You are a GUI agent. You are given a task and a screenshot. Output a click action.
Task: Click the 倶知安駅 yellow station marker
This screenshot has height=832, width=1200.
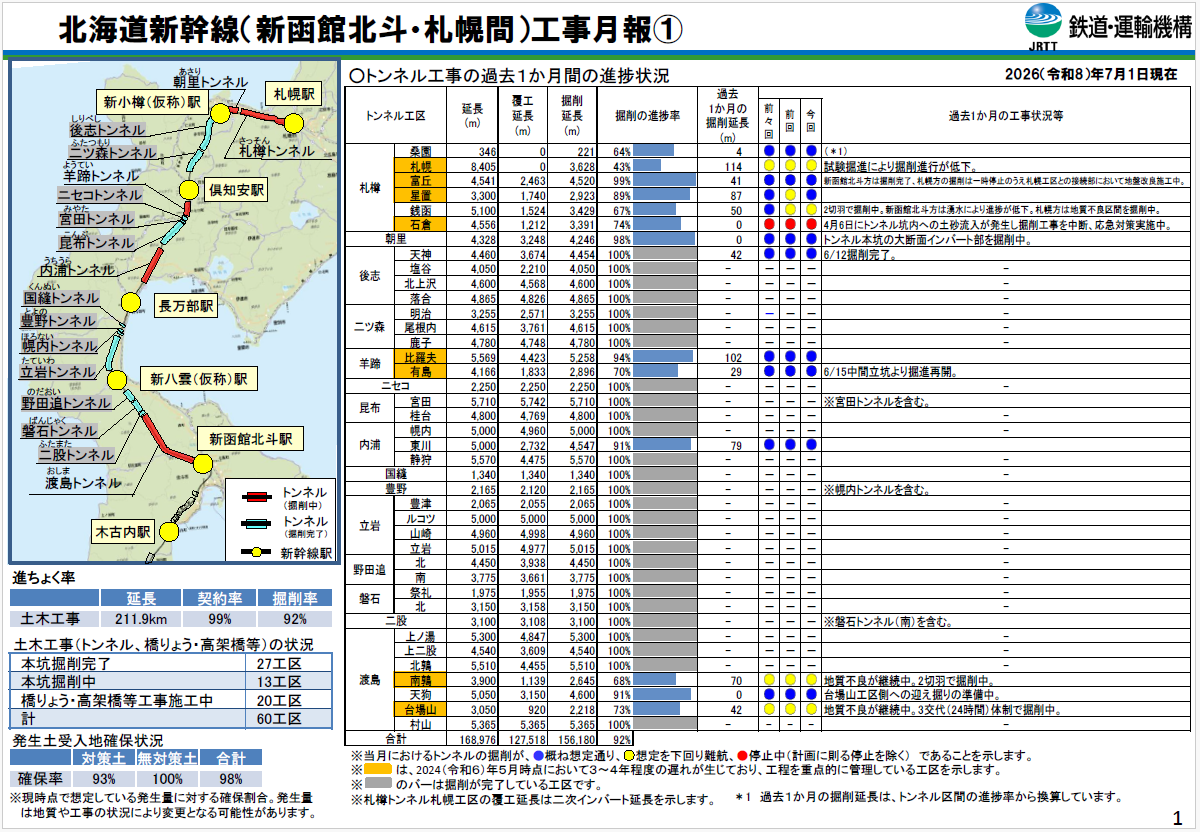point(188,190)
